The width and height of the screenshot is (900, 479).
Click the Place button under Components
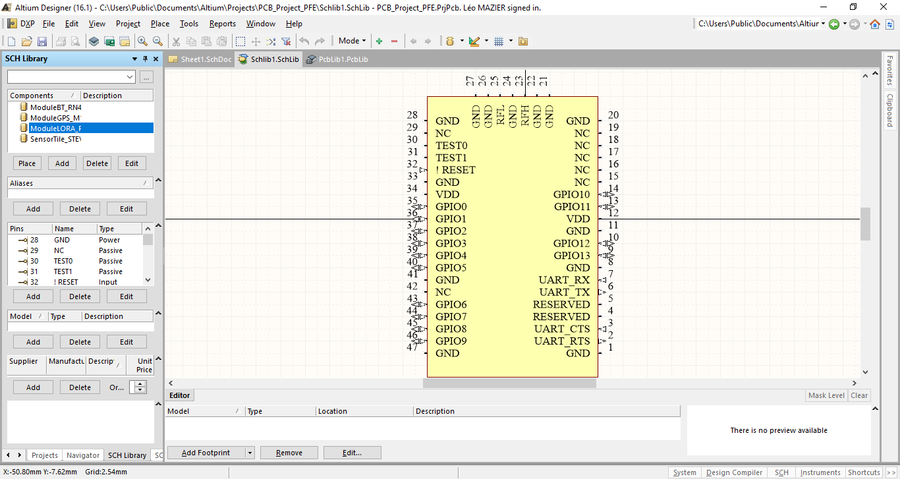(x=28, y=163)
